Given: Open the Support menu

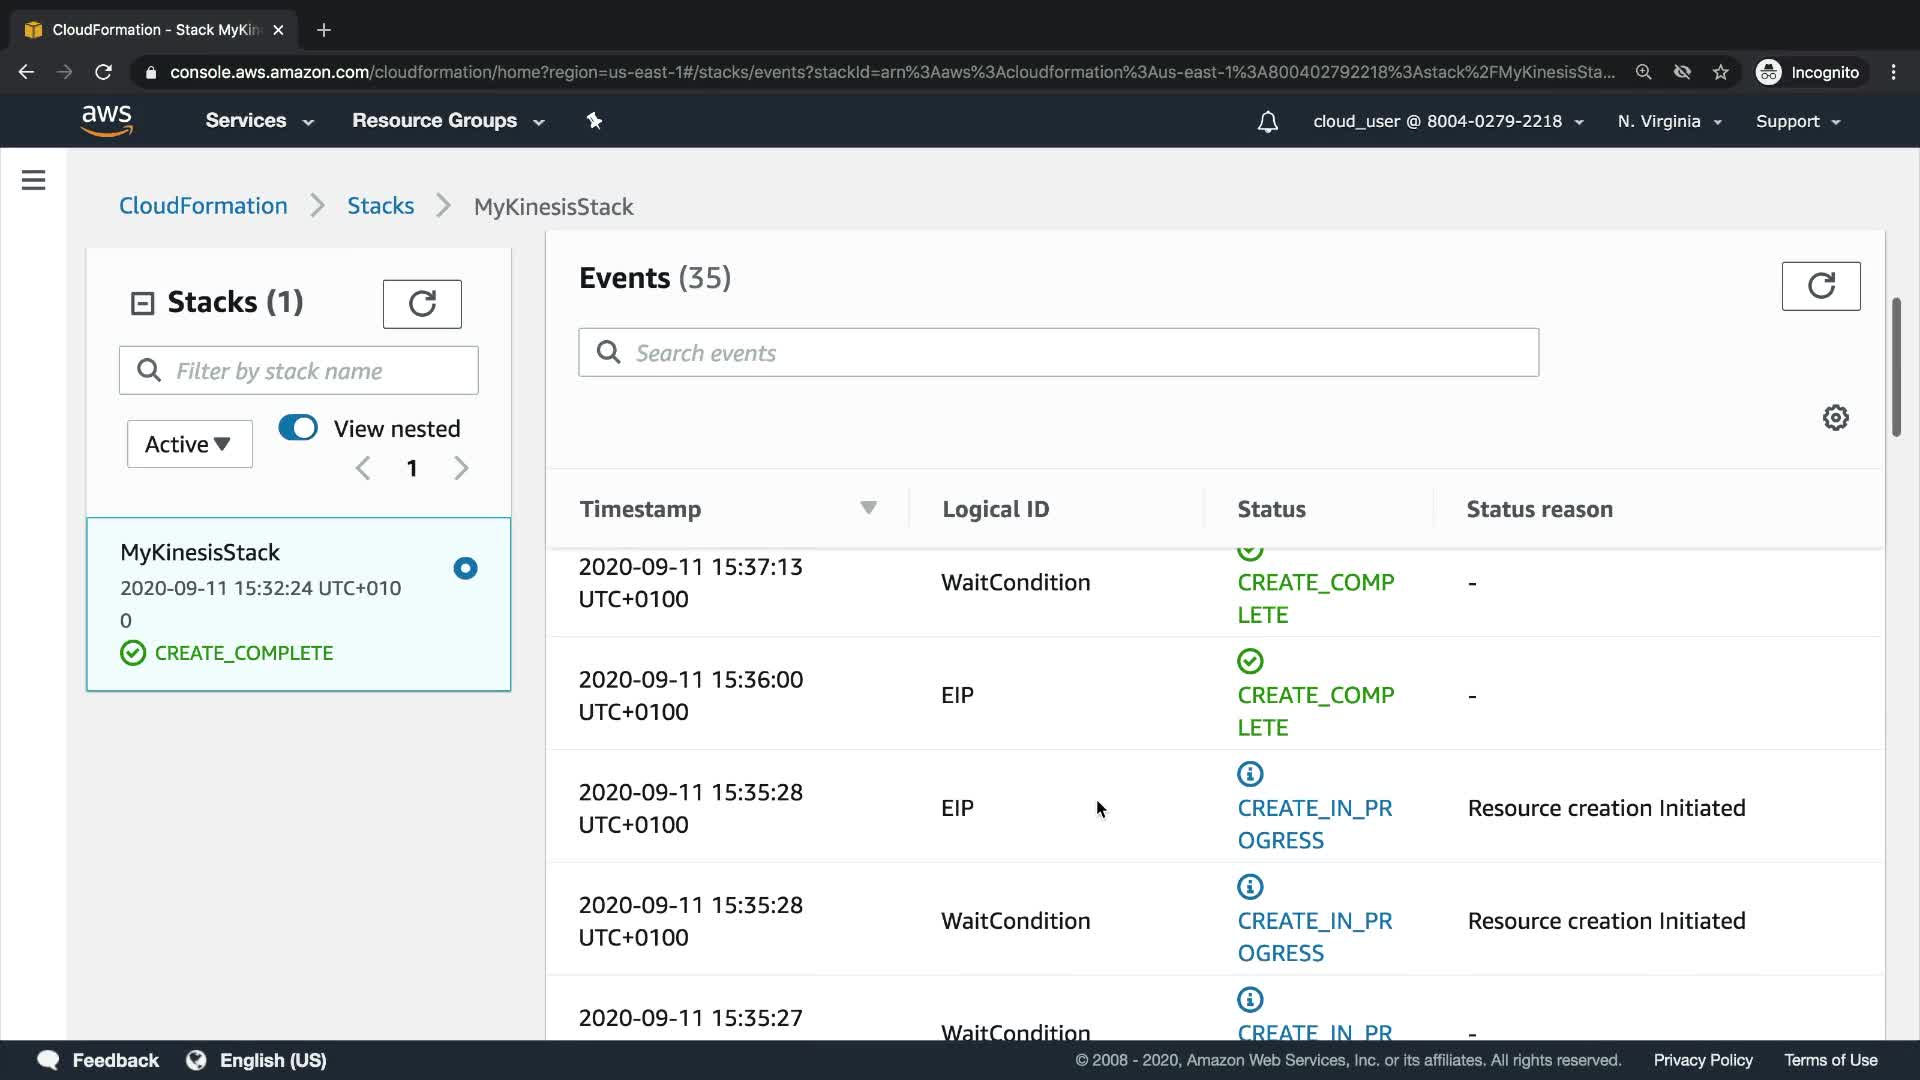Looking at the screenshot, I should 1797,121.
